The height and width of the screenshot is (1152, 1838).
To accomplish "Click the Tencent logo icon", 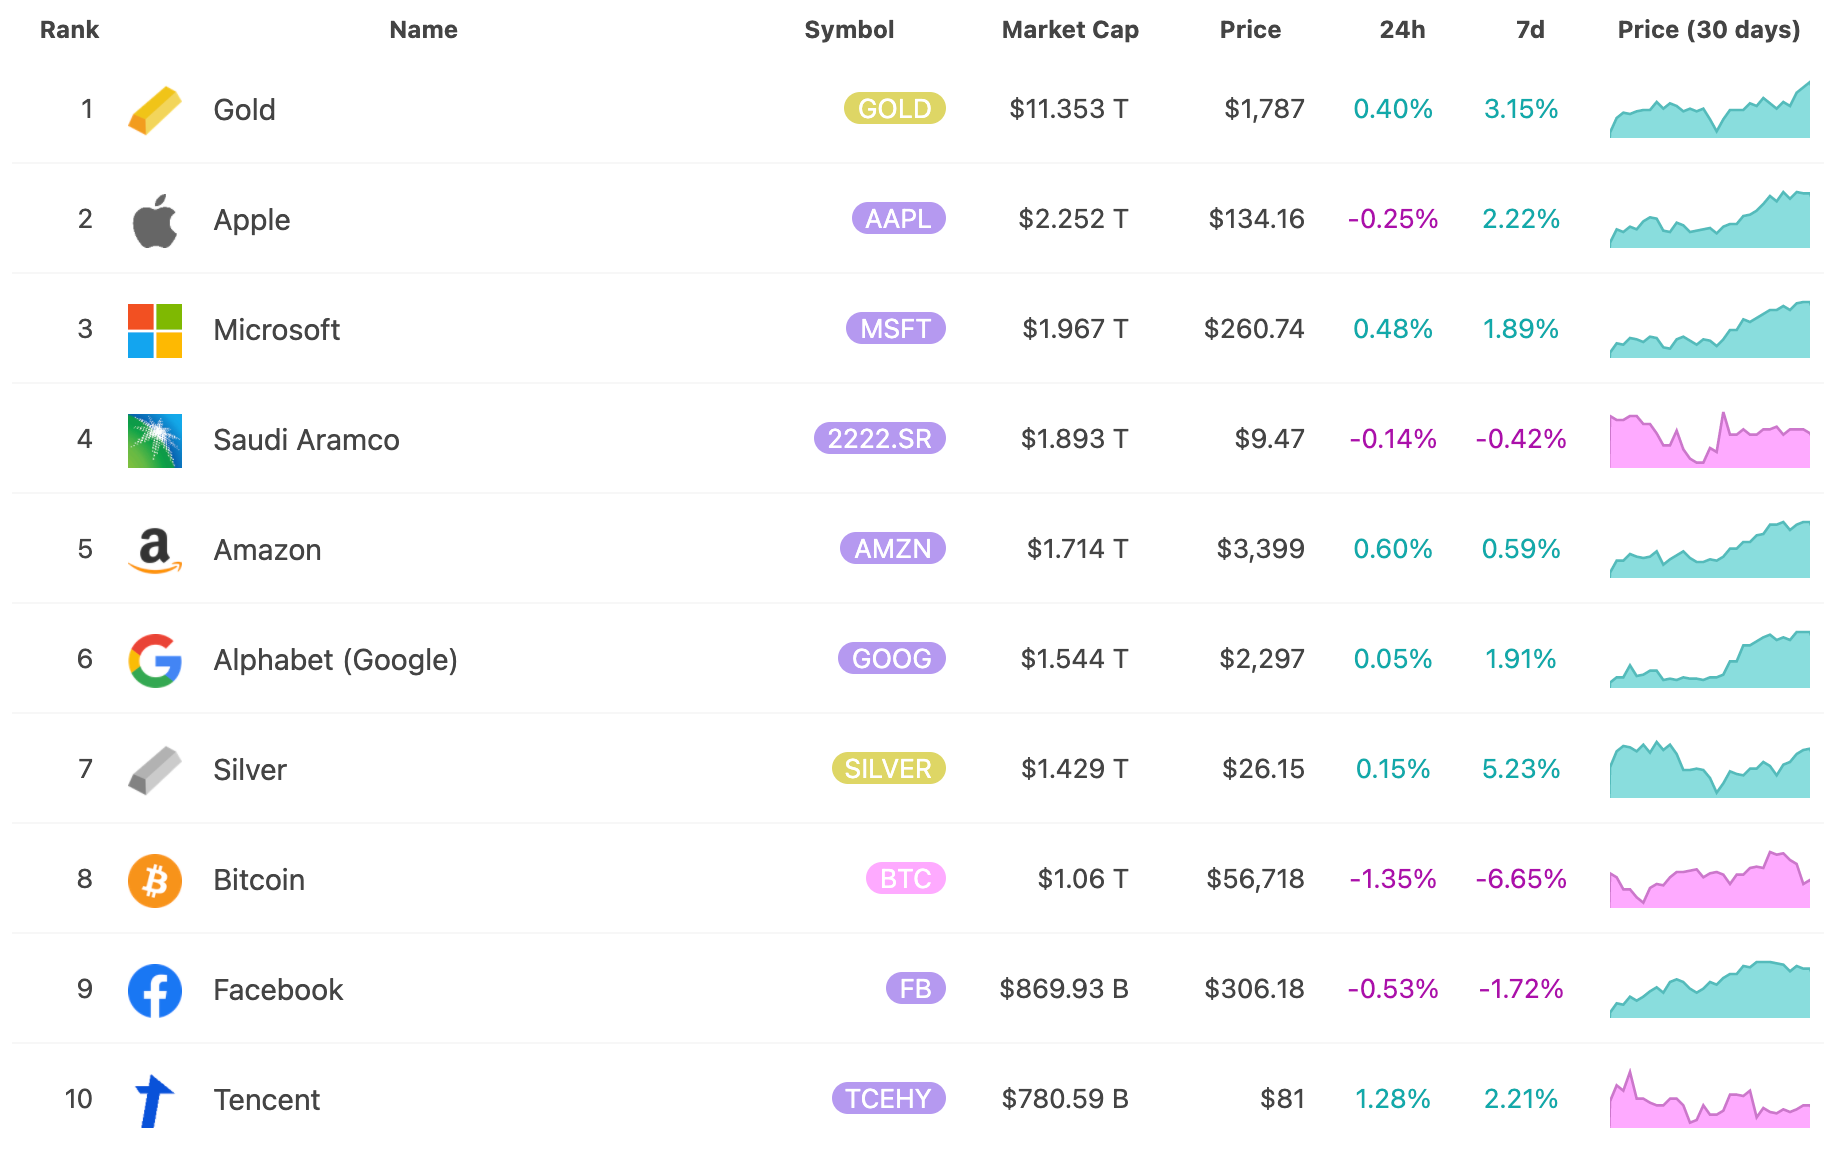I will (154, 1100).
